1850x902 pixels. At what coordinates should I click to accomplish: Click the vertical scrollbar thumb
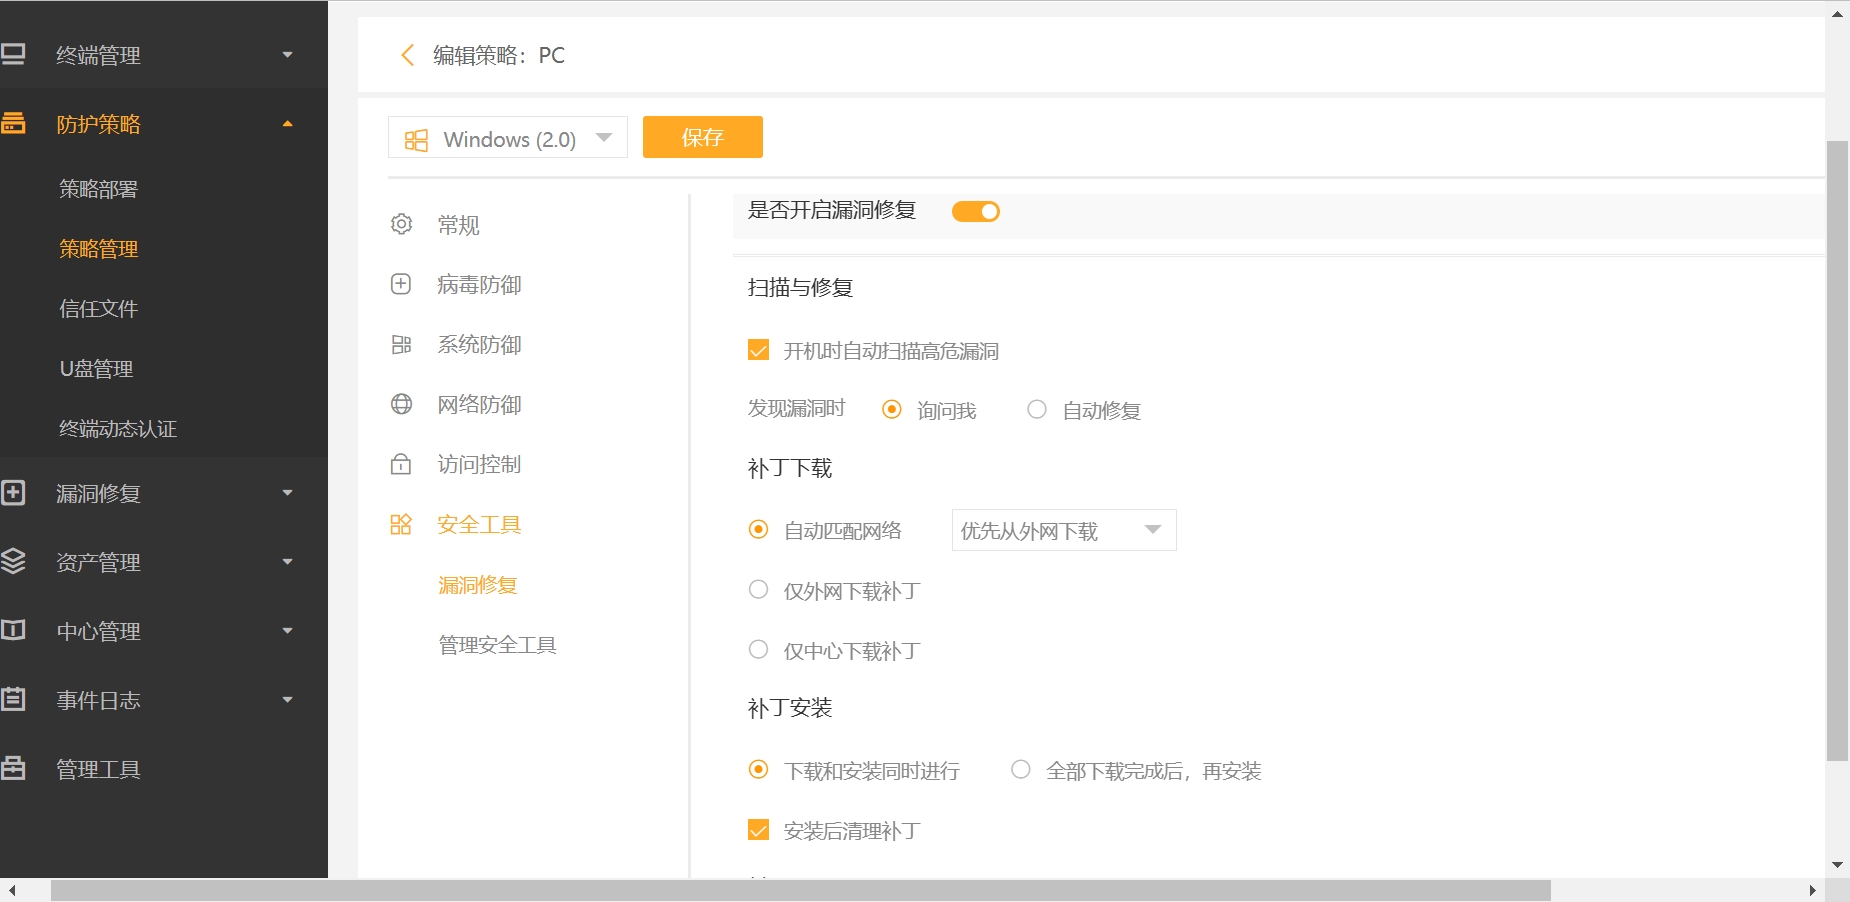click(1837, 450)
